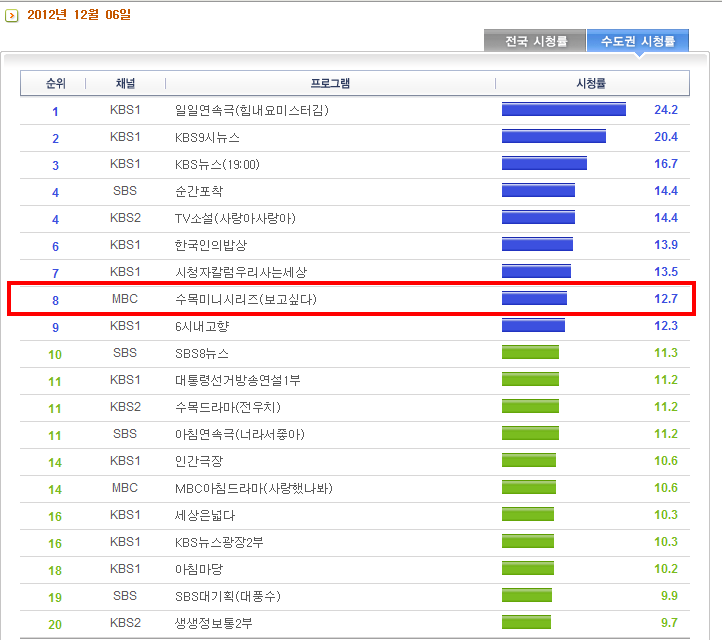The height and width of the screenshot is (640, 722).
Task: Click the 20.4 rating value
Action: coord(666,137)
